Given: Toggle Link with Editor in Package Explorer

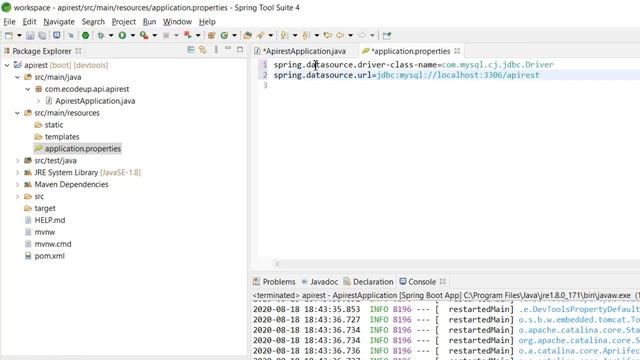Looking at the screenshot, I should coord(203,50).
